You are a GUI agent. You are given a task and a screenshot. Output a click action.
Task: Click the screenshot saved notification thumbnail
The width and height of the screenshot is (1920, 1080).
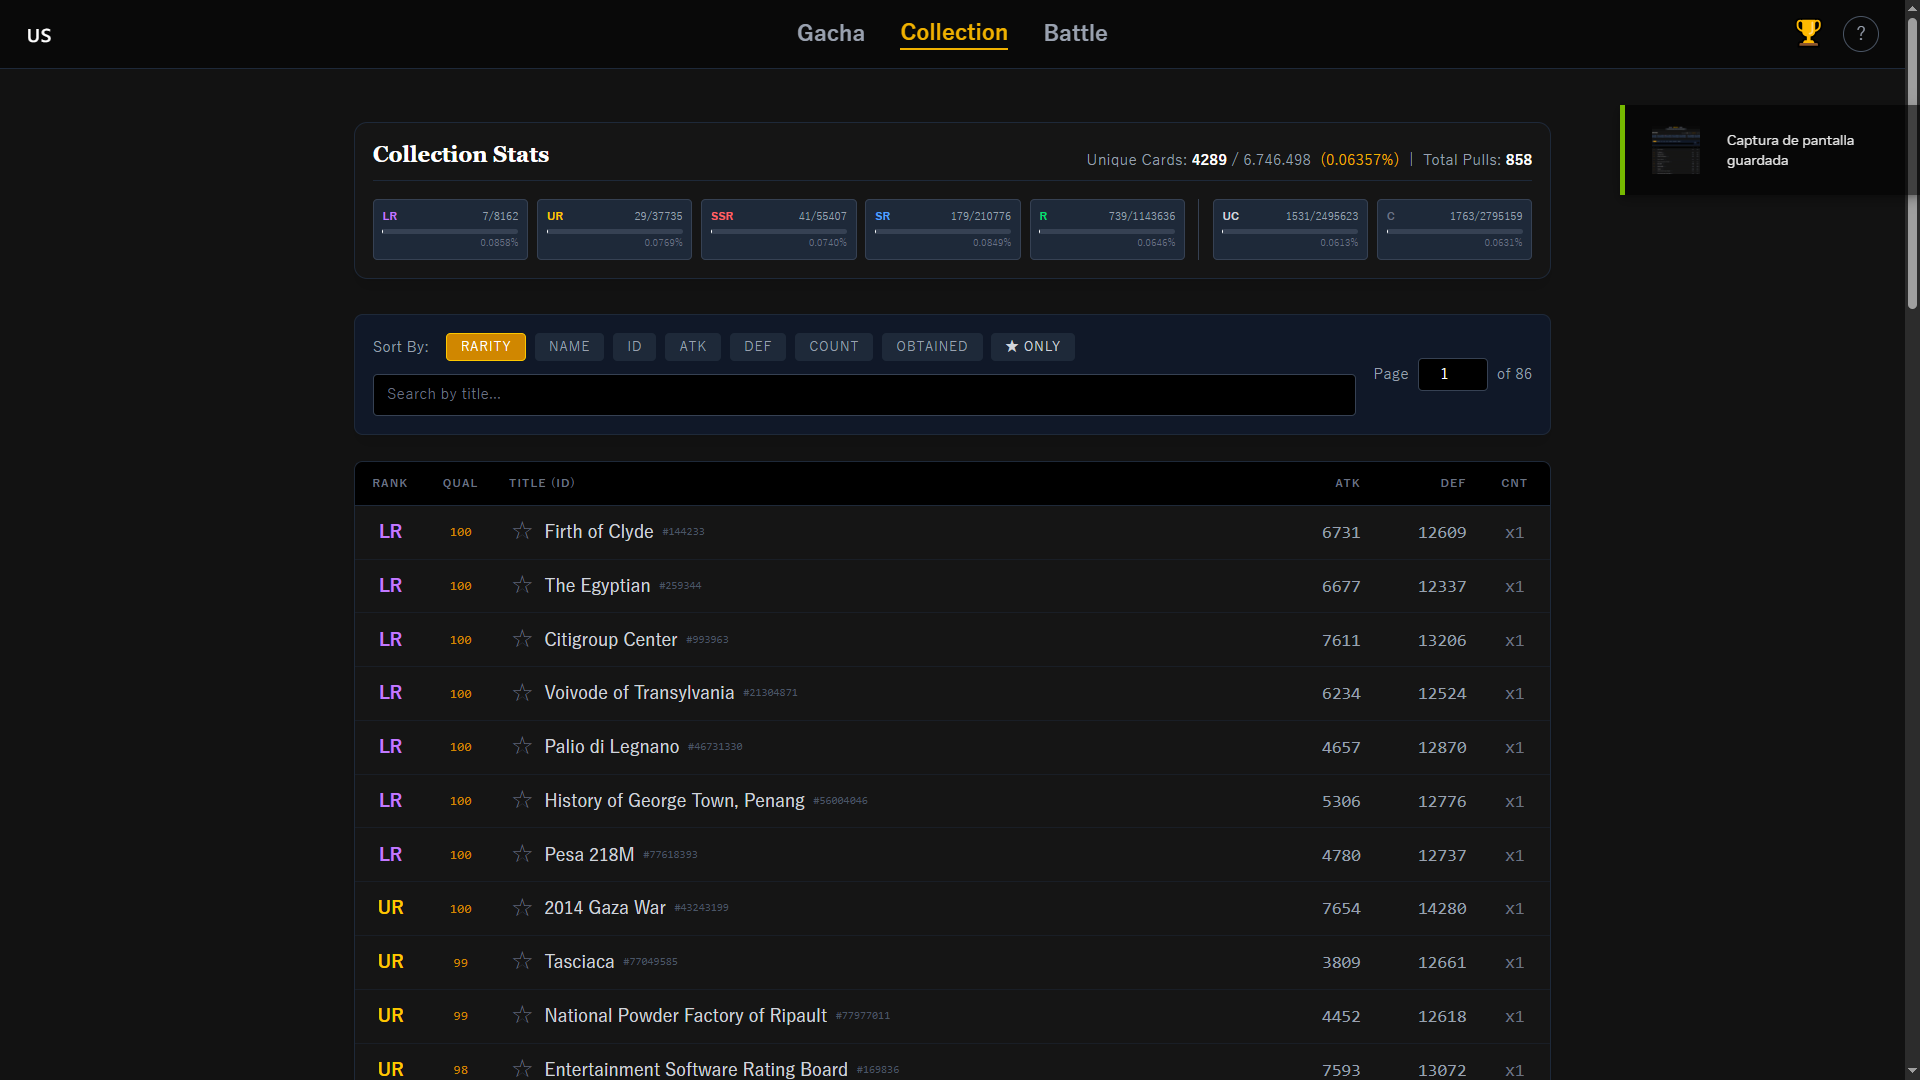tap(1675, 150)
